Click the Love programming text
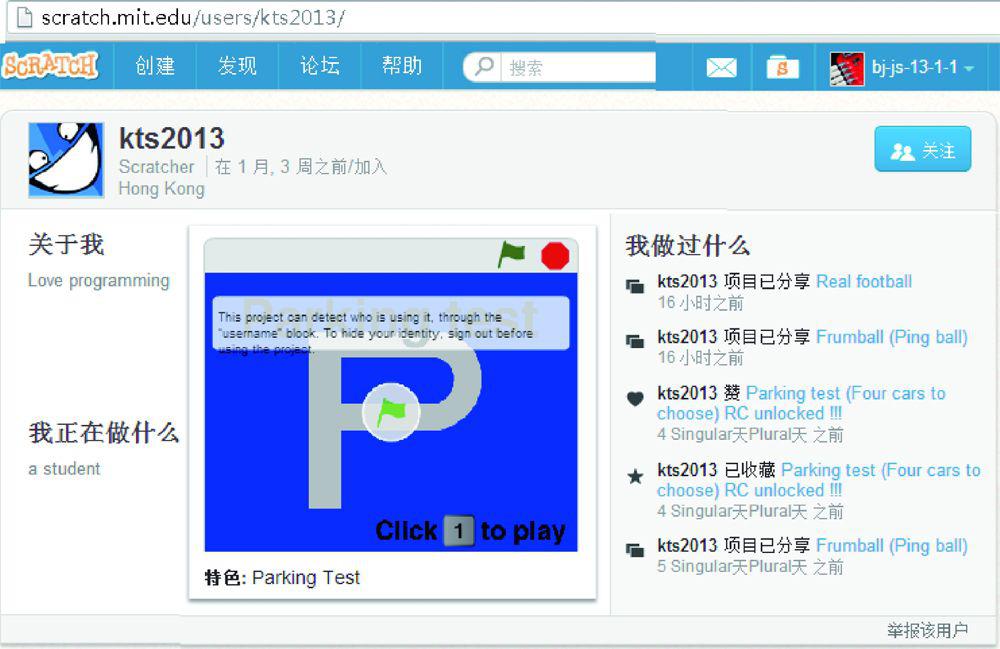This screenshot has width=1000, height=649. tap(99, 281)
